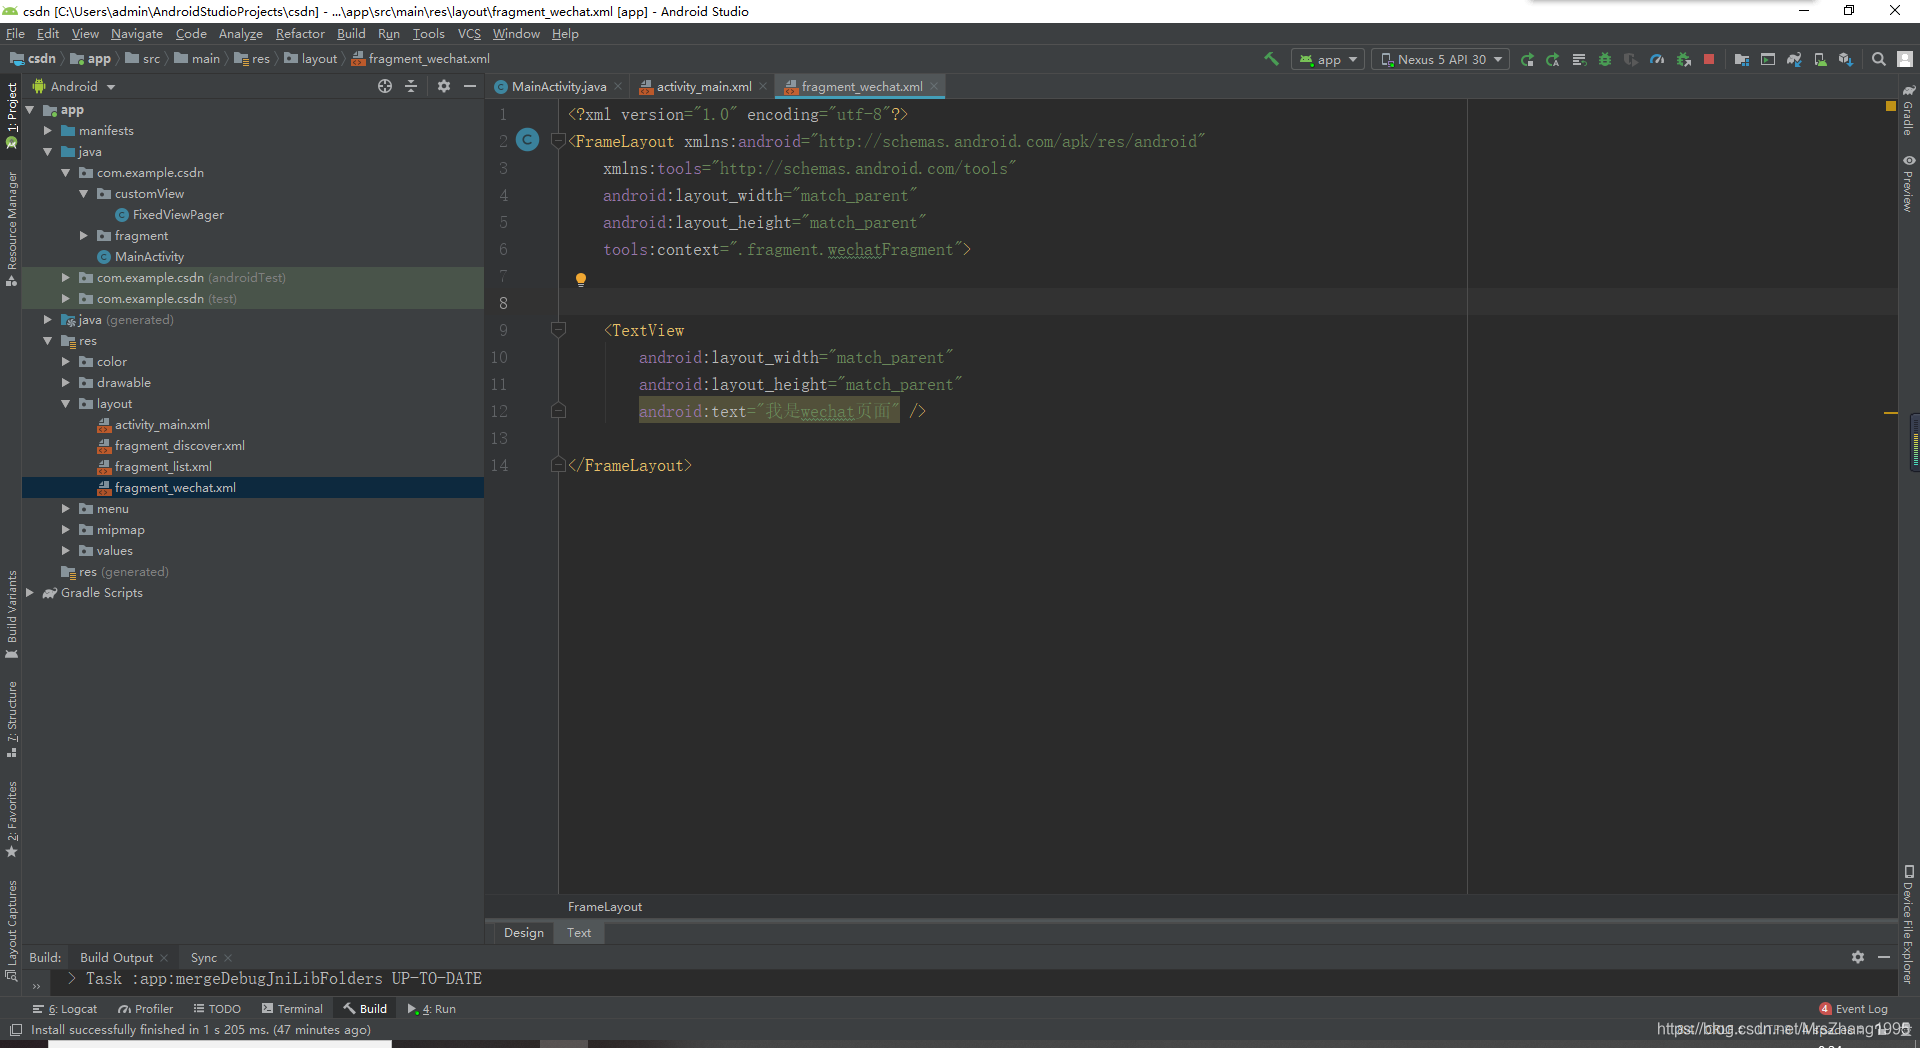This screenshot has height=1048, width=1920.
Task: Open the SDK Manager icon
Action: pos(1846,59)
